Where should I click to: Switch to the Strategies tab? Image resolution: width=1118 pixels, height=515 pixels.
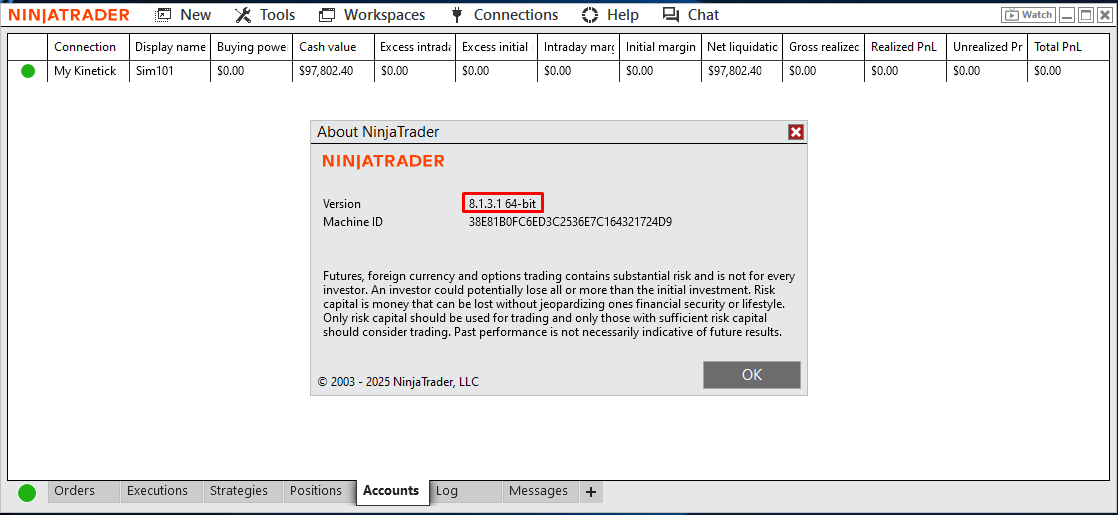pos(238,491)
